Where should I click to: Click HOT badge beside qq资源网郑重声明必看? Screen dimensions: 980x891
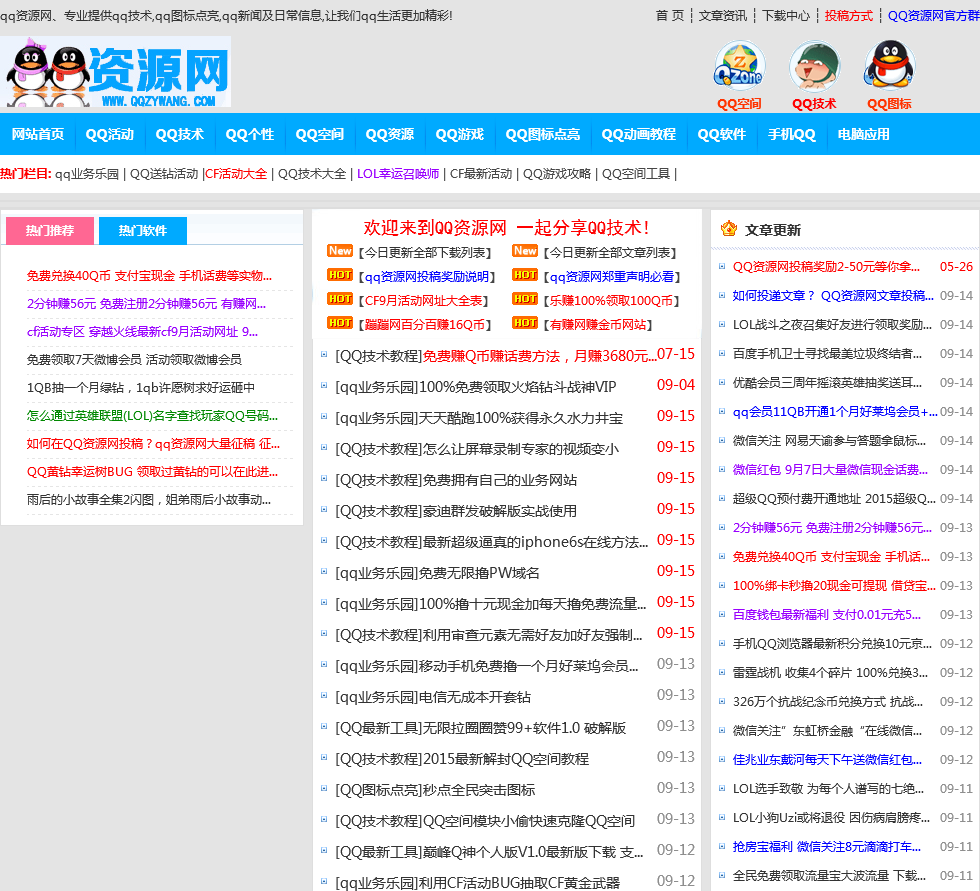[x=525, y=275]
